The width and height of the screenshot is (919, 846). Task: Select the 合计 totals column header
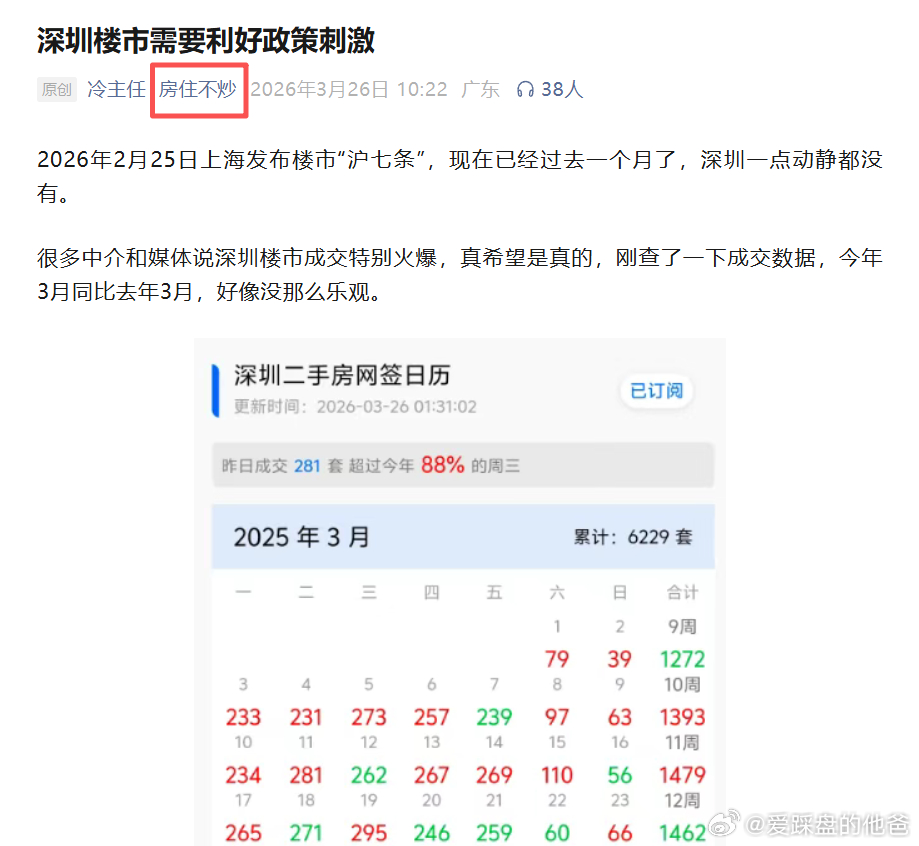(x=681, y=592)
